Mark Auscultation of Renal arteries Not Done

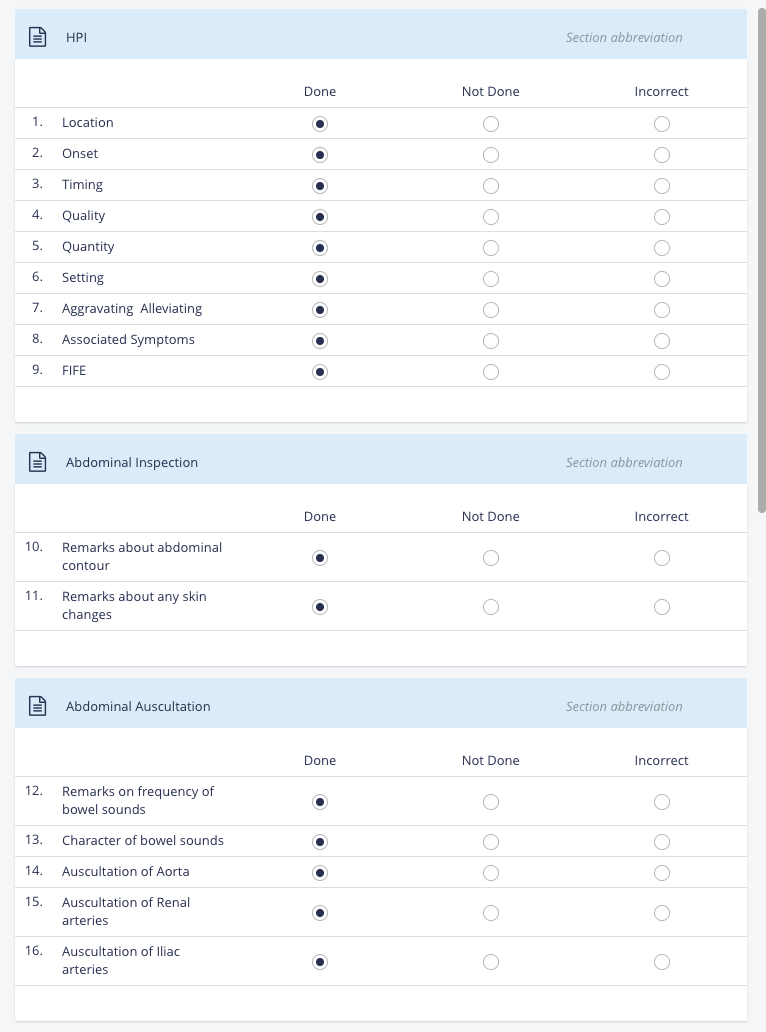pos(491,913)
